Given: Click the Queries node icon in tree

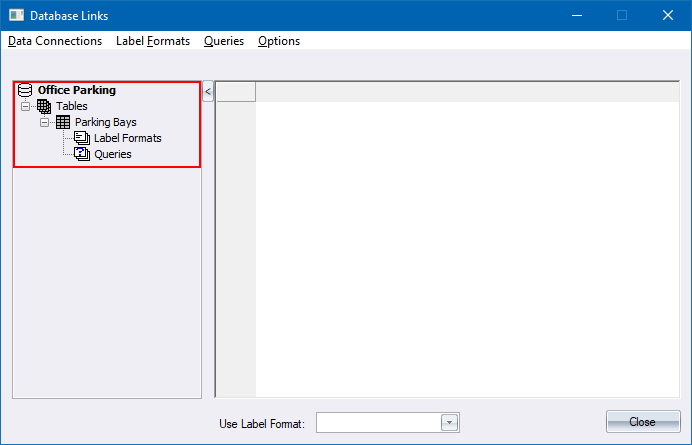Looking at the screenshot, I should (x=82, y=154).
